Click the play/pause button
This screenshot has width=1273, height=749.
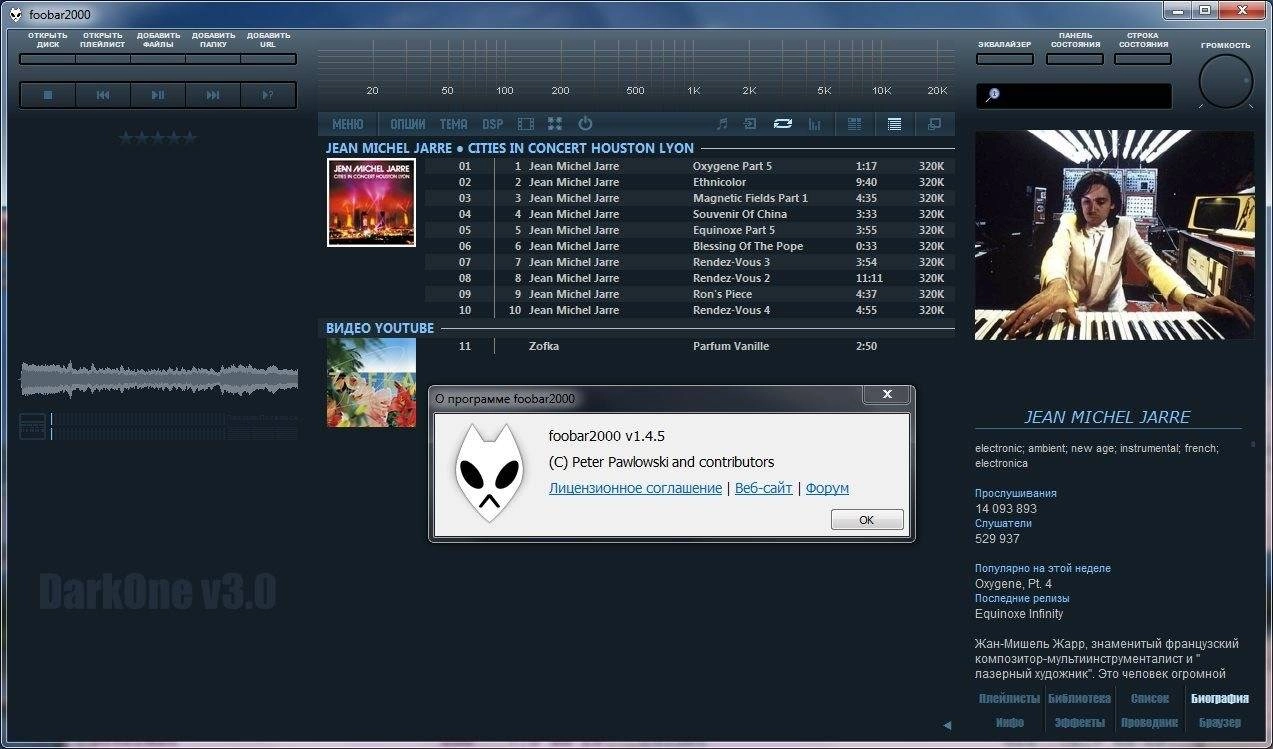click(157, 95)
